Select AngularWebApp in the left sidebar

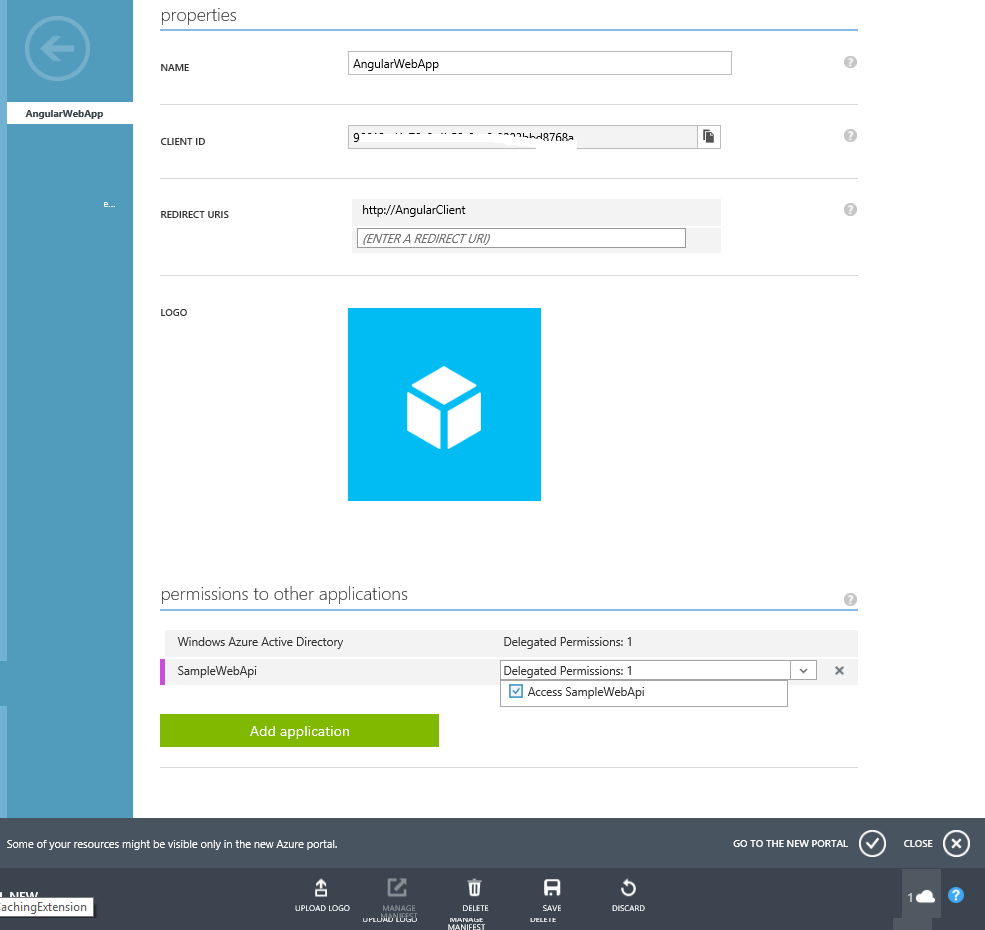(x=70, y=113)
